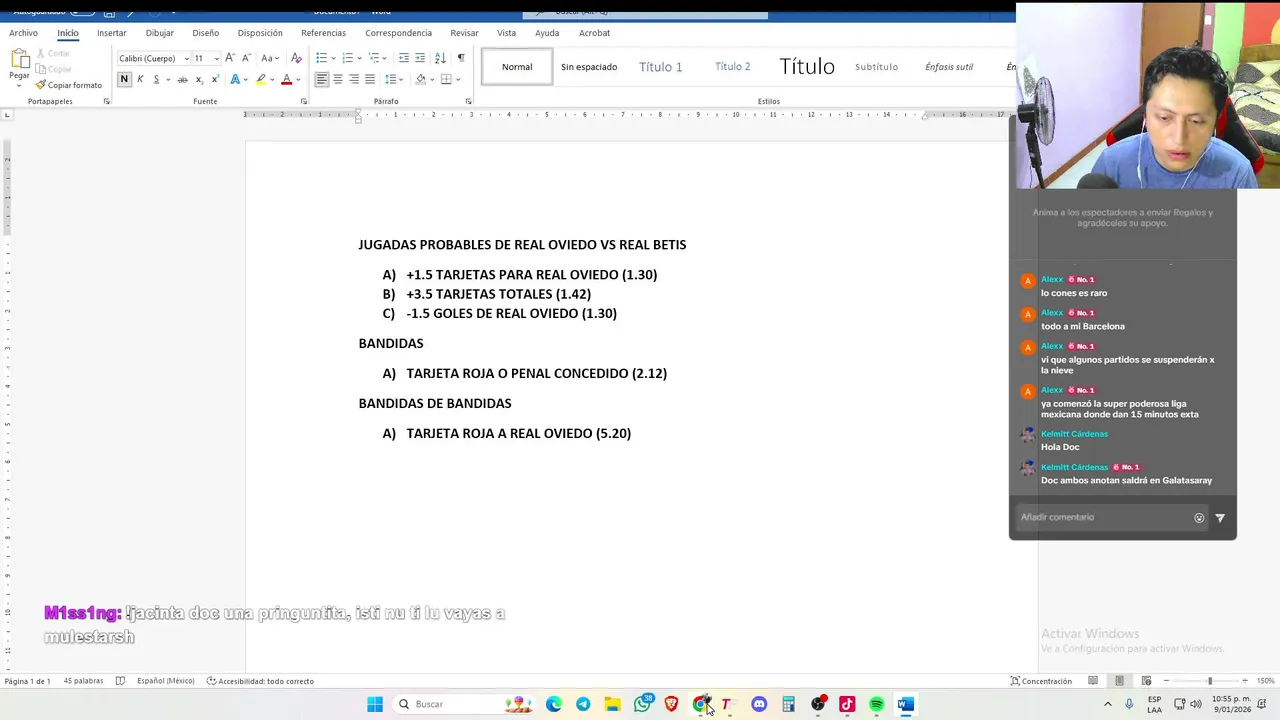Click Accesibilidad: todo correcto status
This screenshot has height=720, width=1280.
pos(260,681)
